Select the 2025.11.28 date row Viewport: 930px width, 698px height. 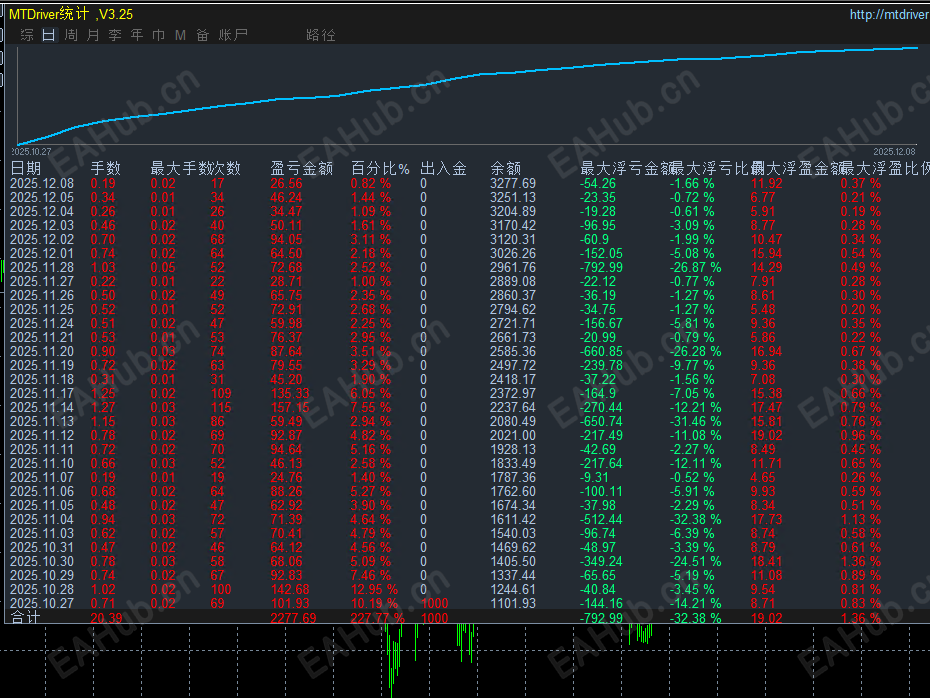tap(41, 268)
